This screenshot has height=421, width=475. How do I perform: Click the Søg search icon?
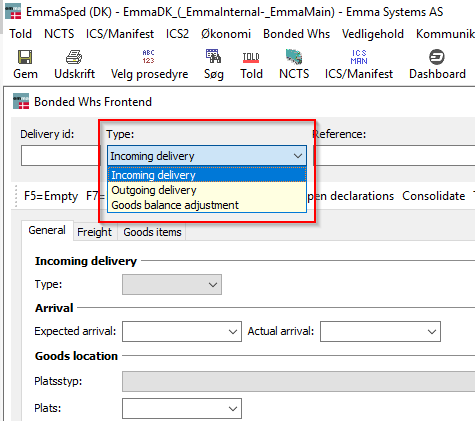point(213,57)
